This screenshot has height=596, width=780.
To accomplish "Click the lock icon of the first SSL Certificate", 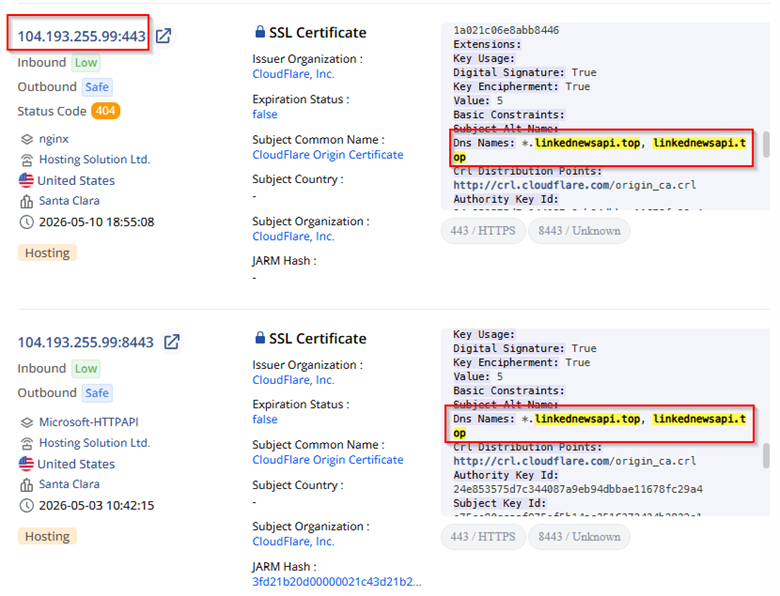I will tap(260, 32).
